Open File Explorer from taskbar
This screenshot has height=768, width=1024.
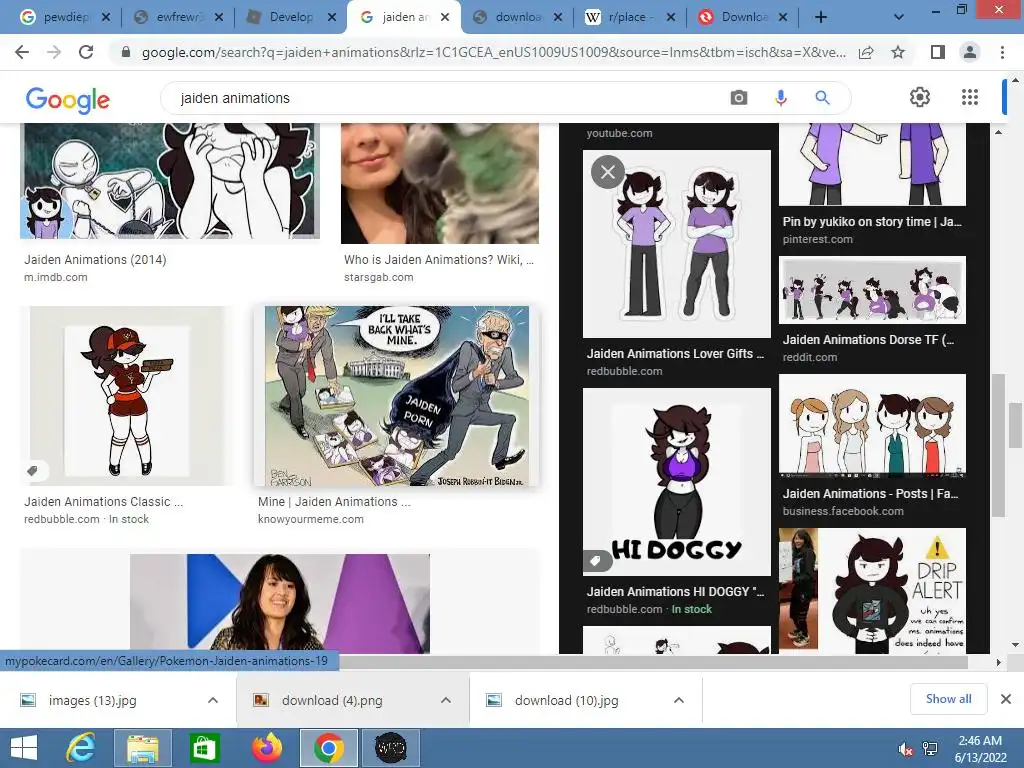142,748
